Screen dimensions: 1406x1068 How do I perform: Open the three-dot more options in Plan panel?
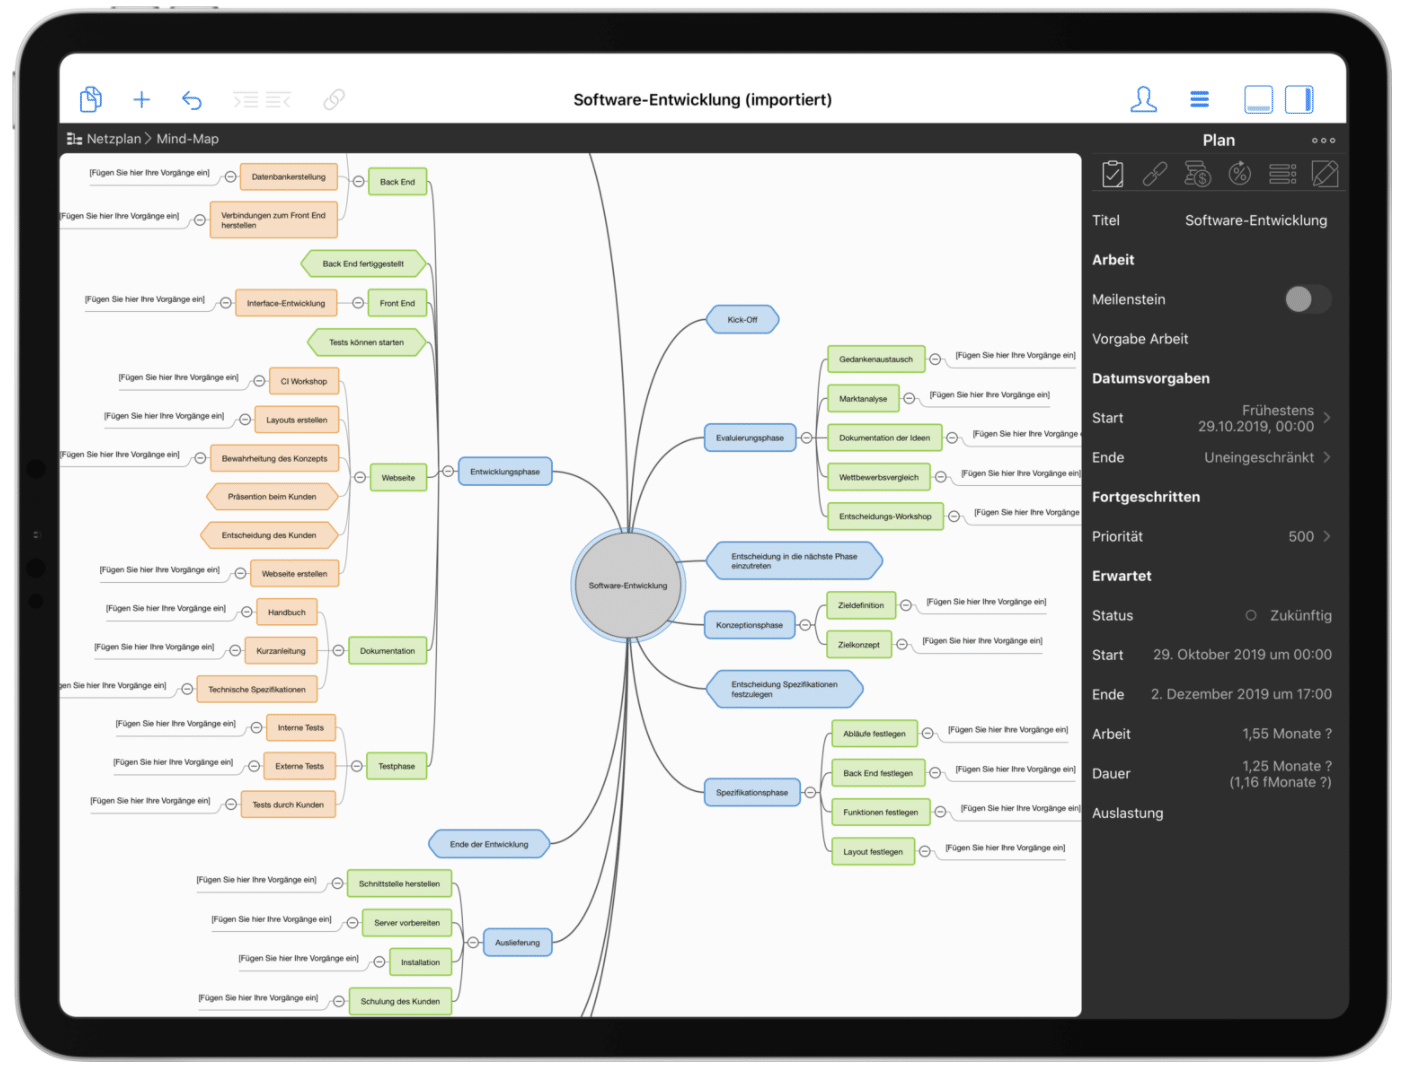click(1323, 140)
